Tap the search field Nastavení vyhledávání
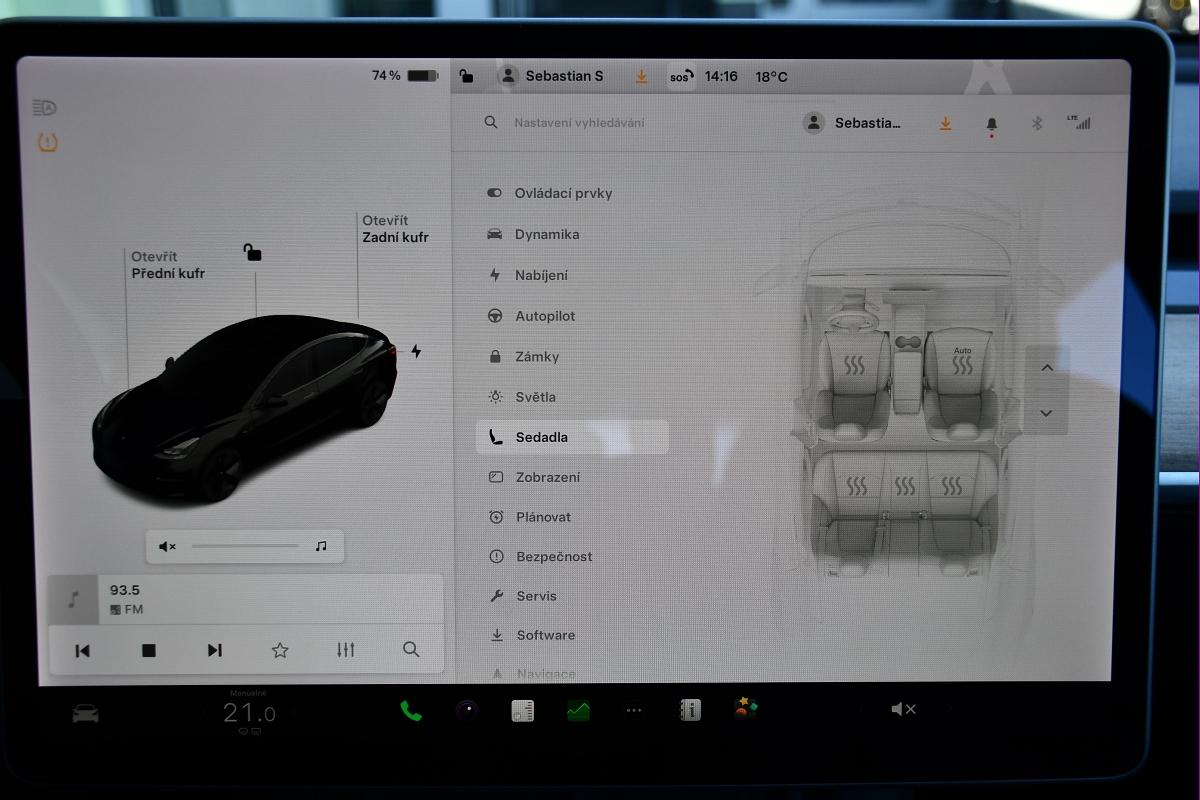The width and height of the screenshot is (1200, 800). [x=579, y=122]
